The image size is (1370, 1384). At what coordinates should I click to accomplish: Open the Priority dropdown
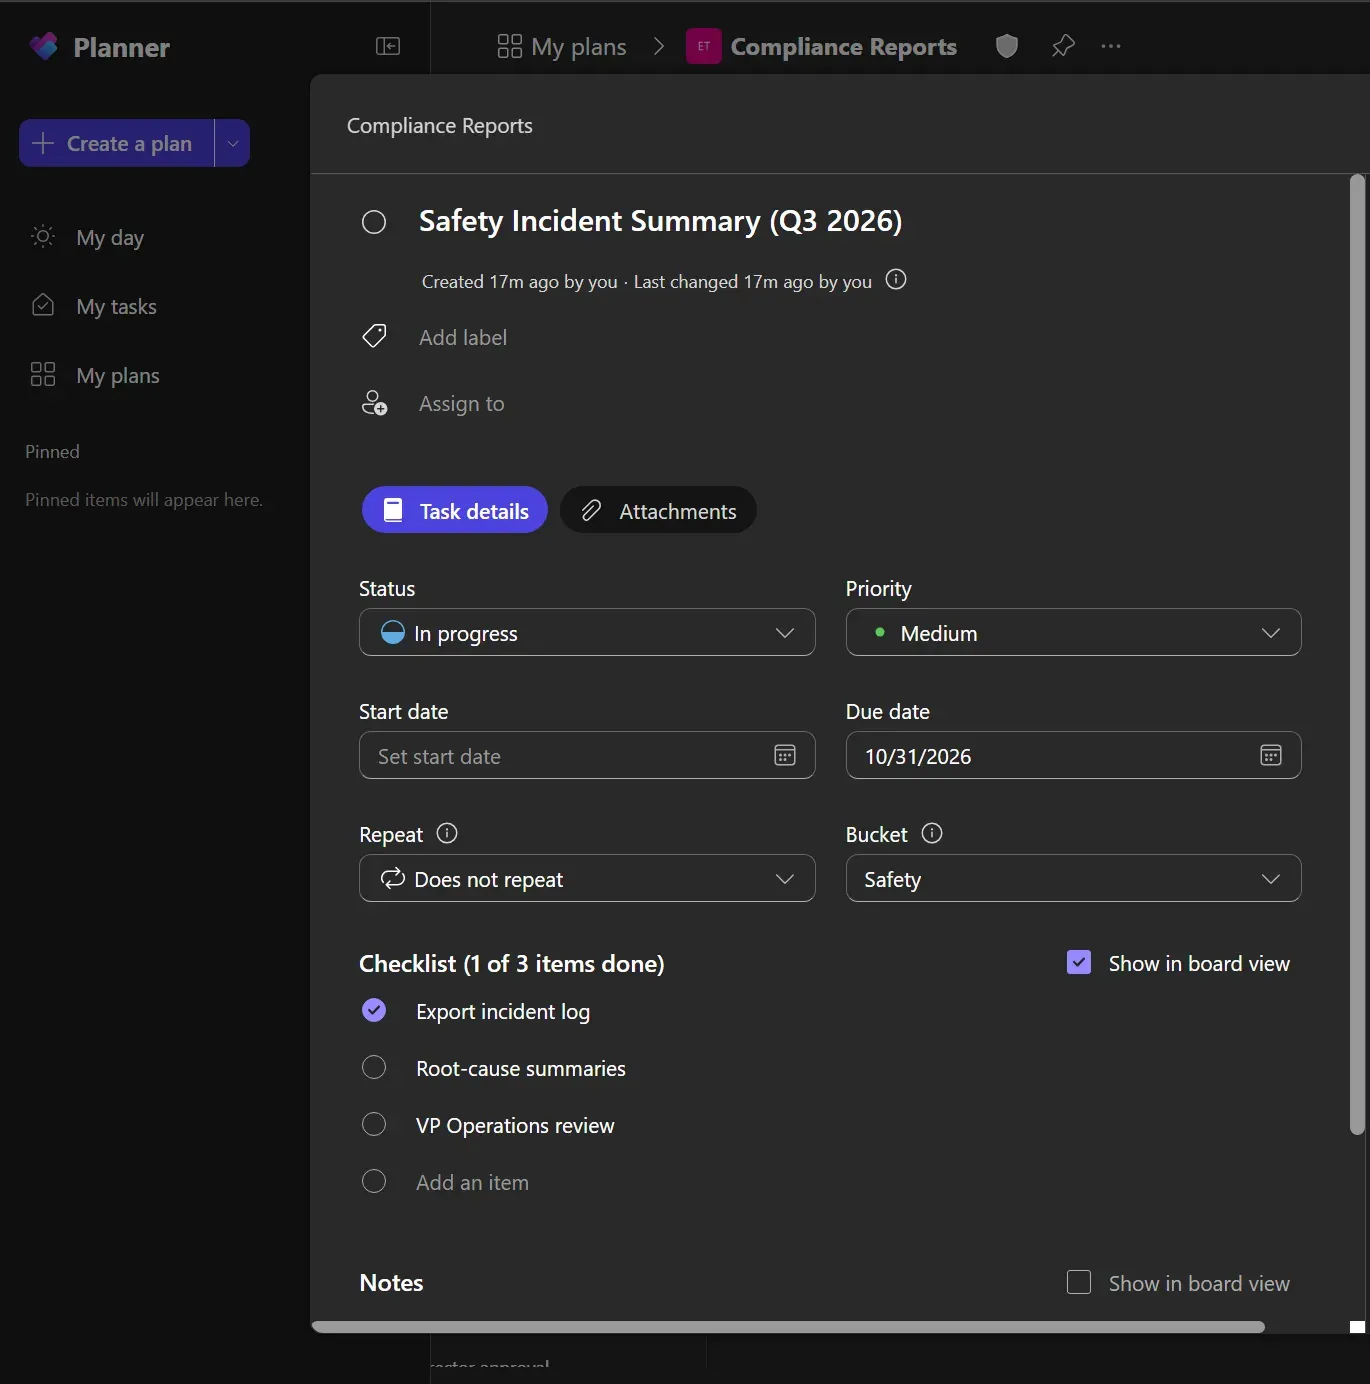click(1073, 632)
